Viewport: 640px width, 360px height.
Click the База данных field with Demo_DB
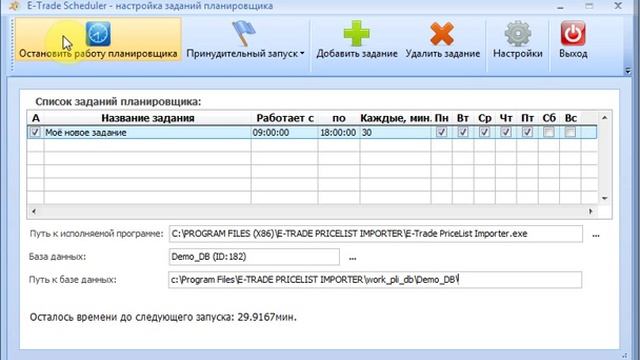pyautogui.click(x=254, y=257)
